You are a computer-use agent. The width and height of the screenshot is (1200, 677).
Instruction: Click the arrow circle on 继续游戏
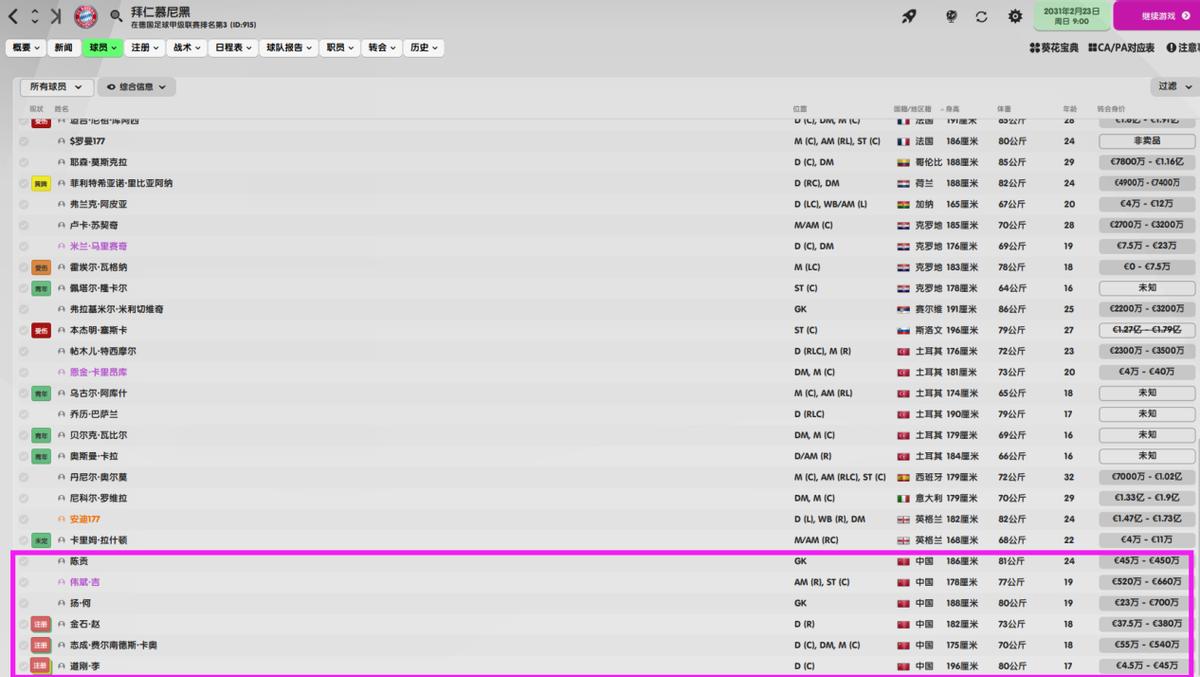(1184, 16)
